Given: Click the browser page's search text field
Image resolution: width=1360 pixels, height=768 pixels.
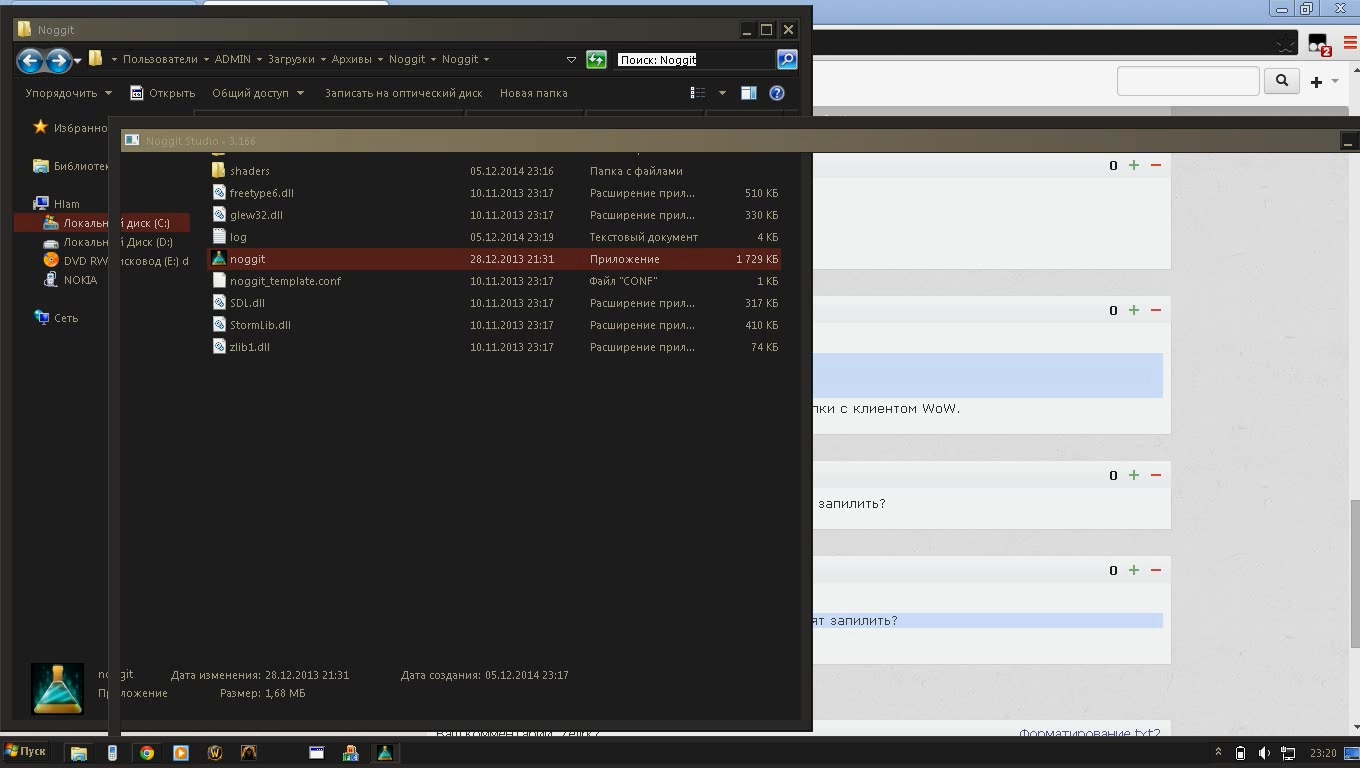Looking at the screenshot, I should pos(1188,81).
